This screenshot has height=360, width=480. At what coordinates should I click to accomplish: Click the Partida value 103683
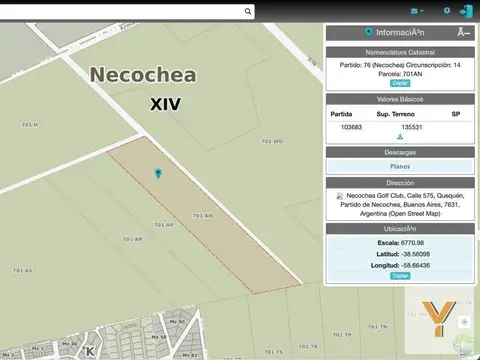point(351,127)
